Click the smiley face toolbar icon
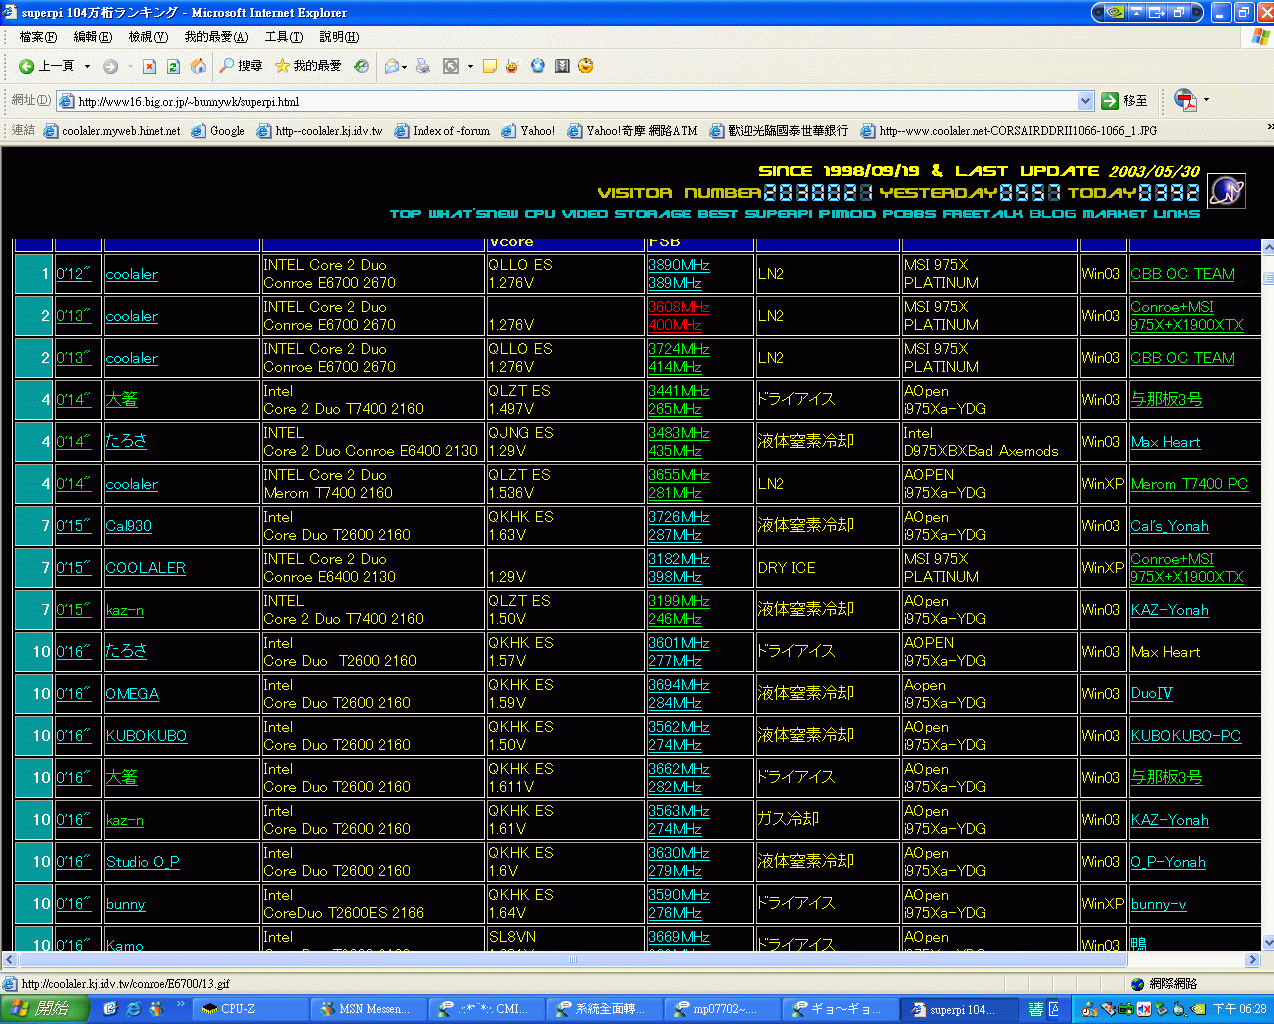 point(586,66)
